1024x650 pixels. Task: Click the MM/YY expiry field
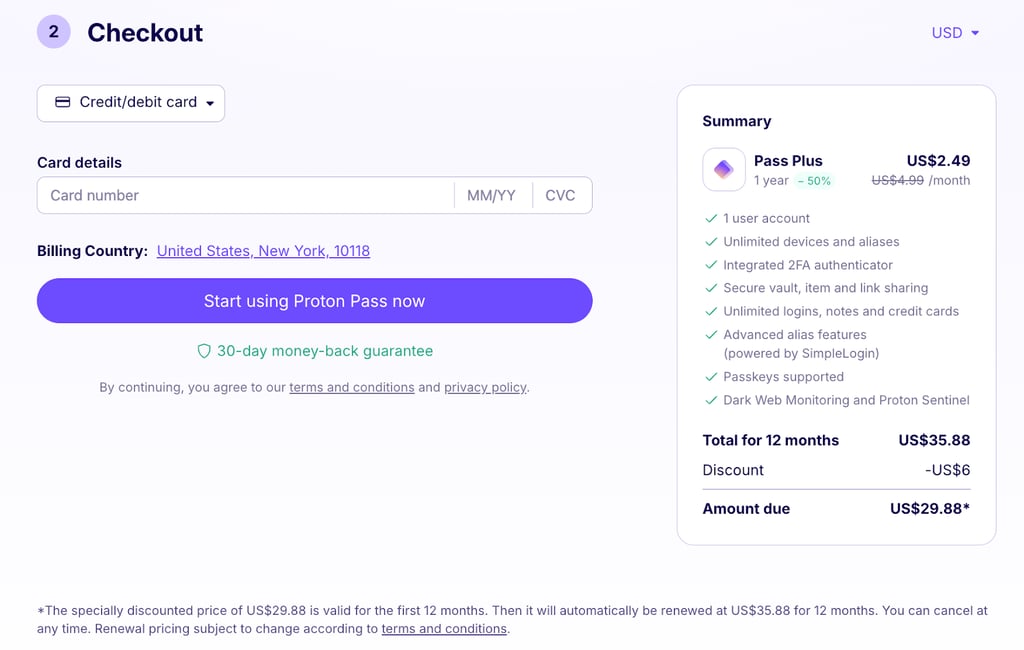[493, 195]
